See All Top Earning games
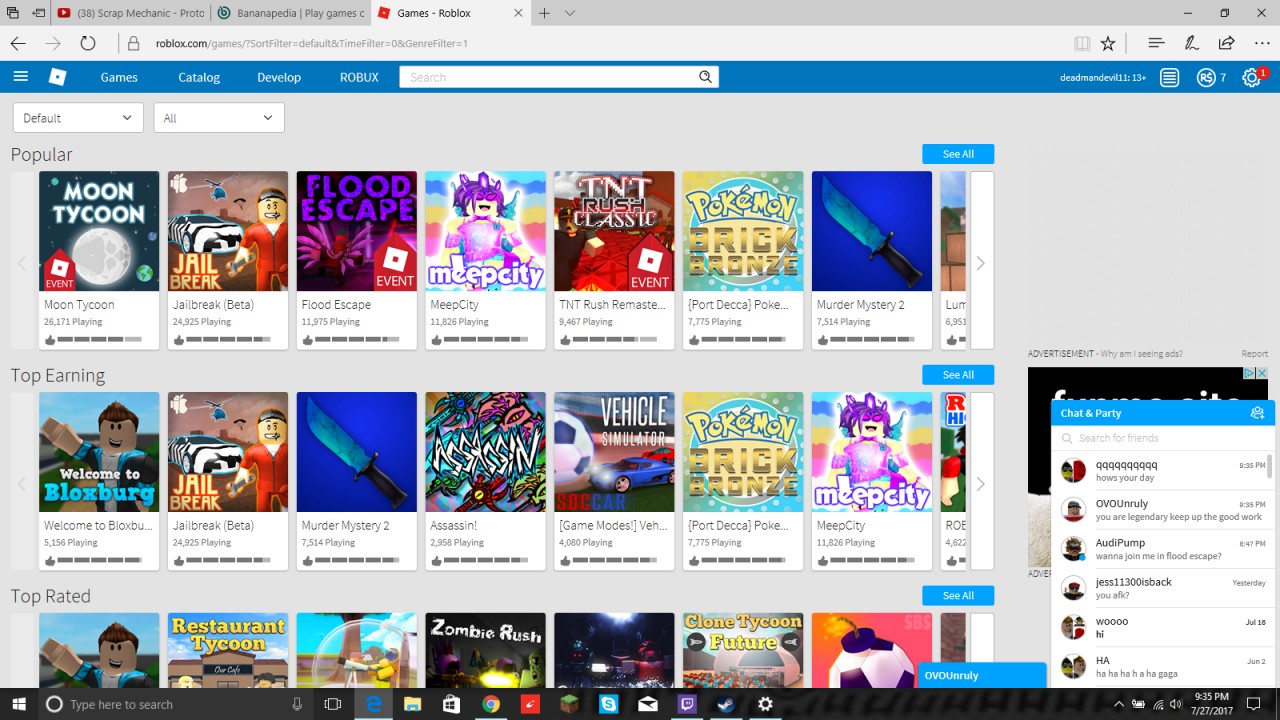Viewport: 1280px width, 720px height. click(958, 375)
